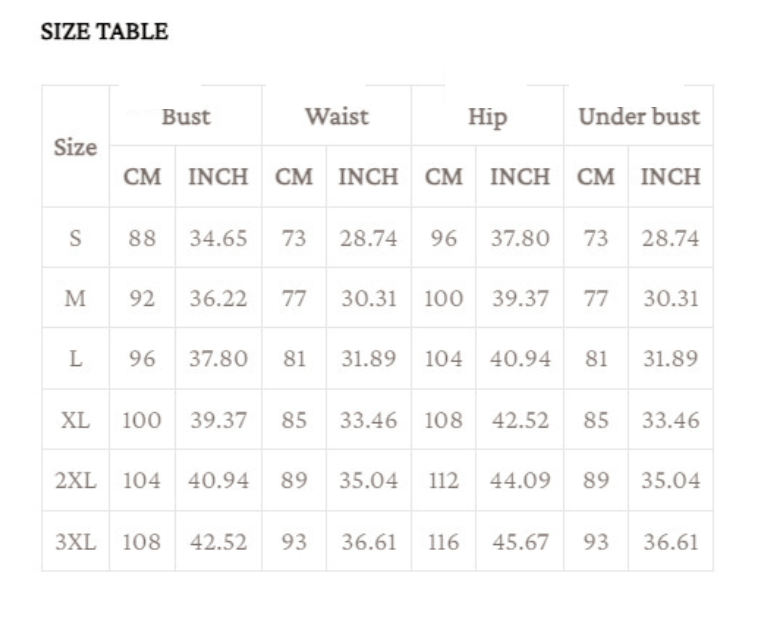Click the Bust CM subheader
Viewport: 777px width, 618px height.
pyautogui.click(x=142, y=177)
